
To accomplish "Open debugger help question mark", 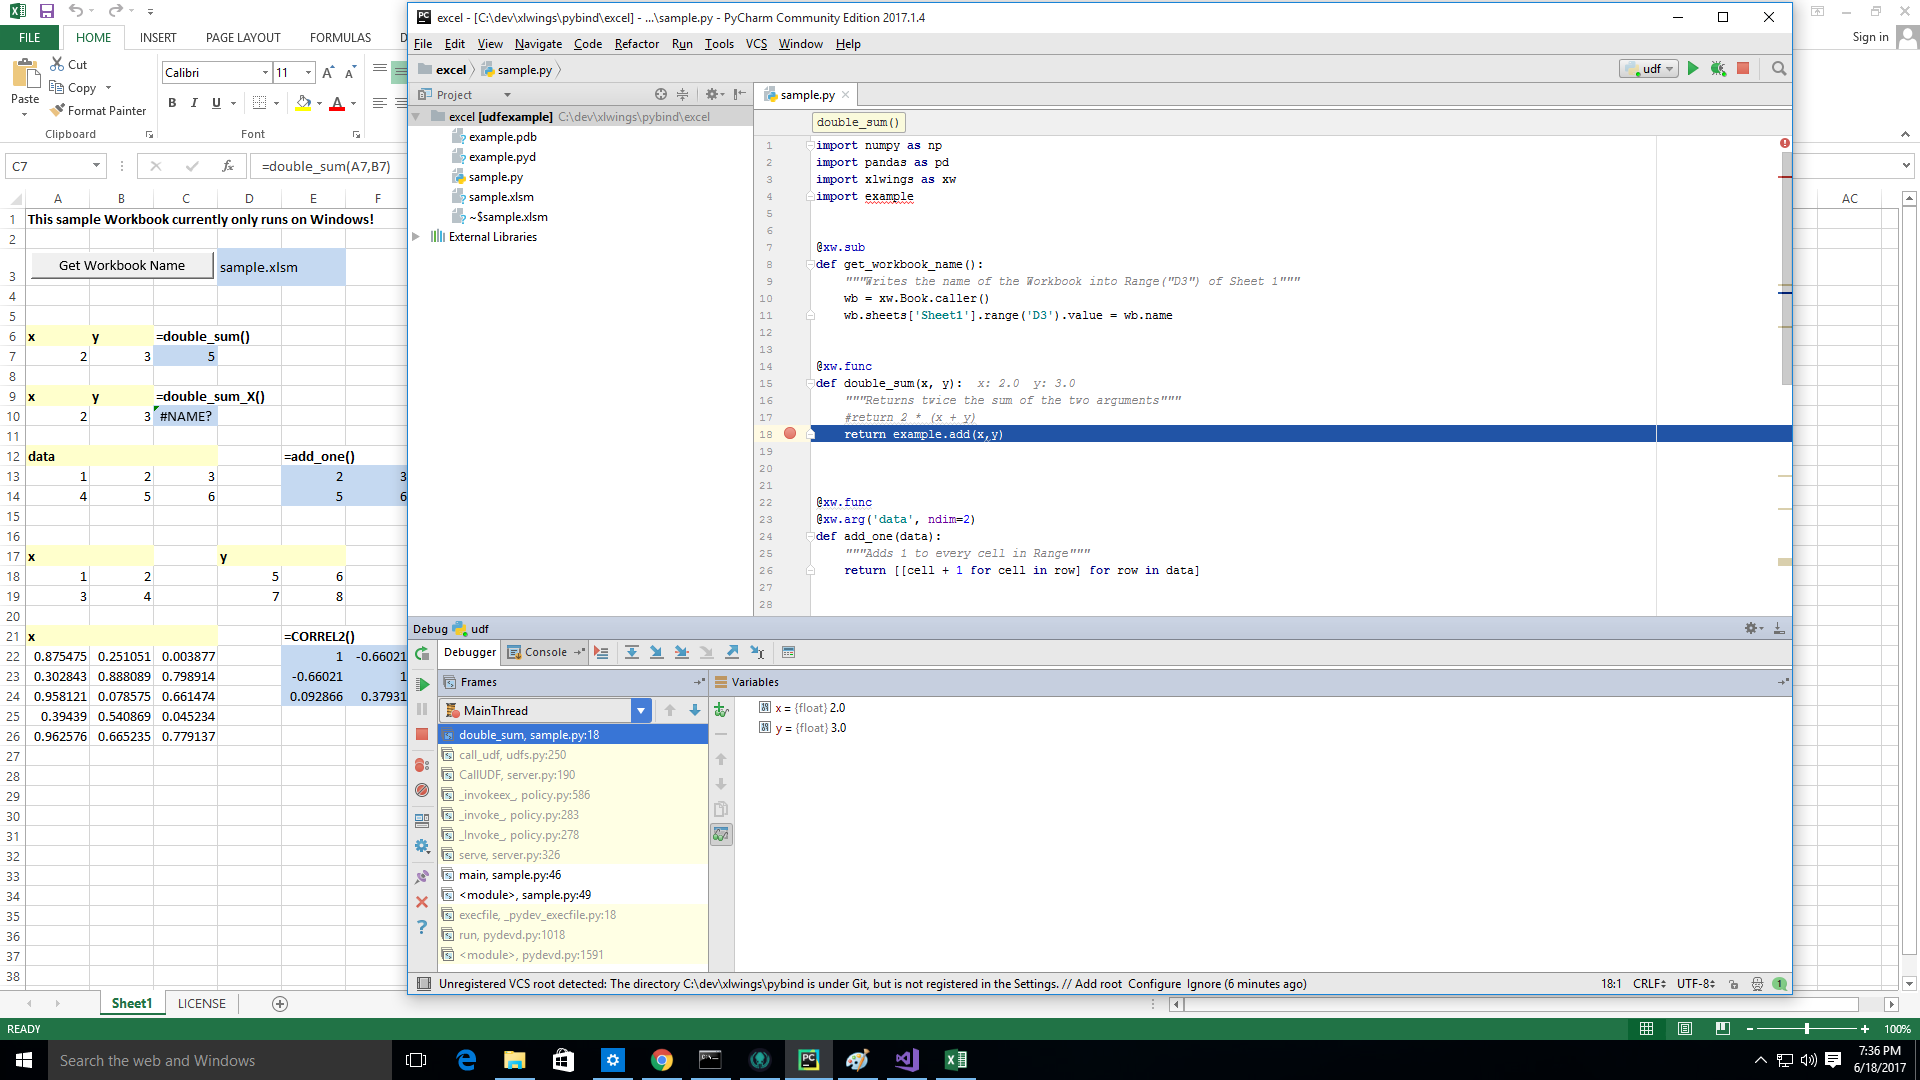I will (422, 927).
